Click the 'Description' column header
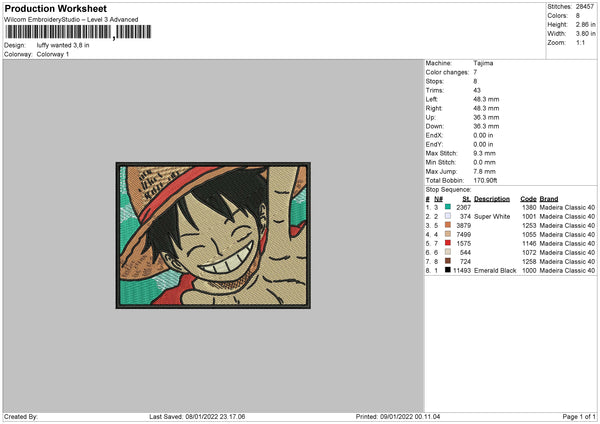The image size is (600, 424). (492, 199)
